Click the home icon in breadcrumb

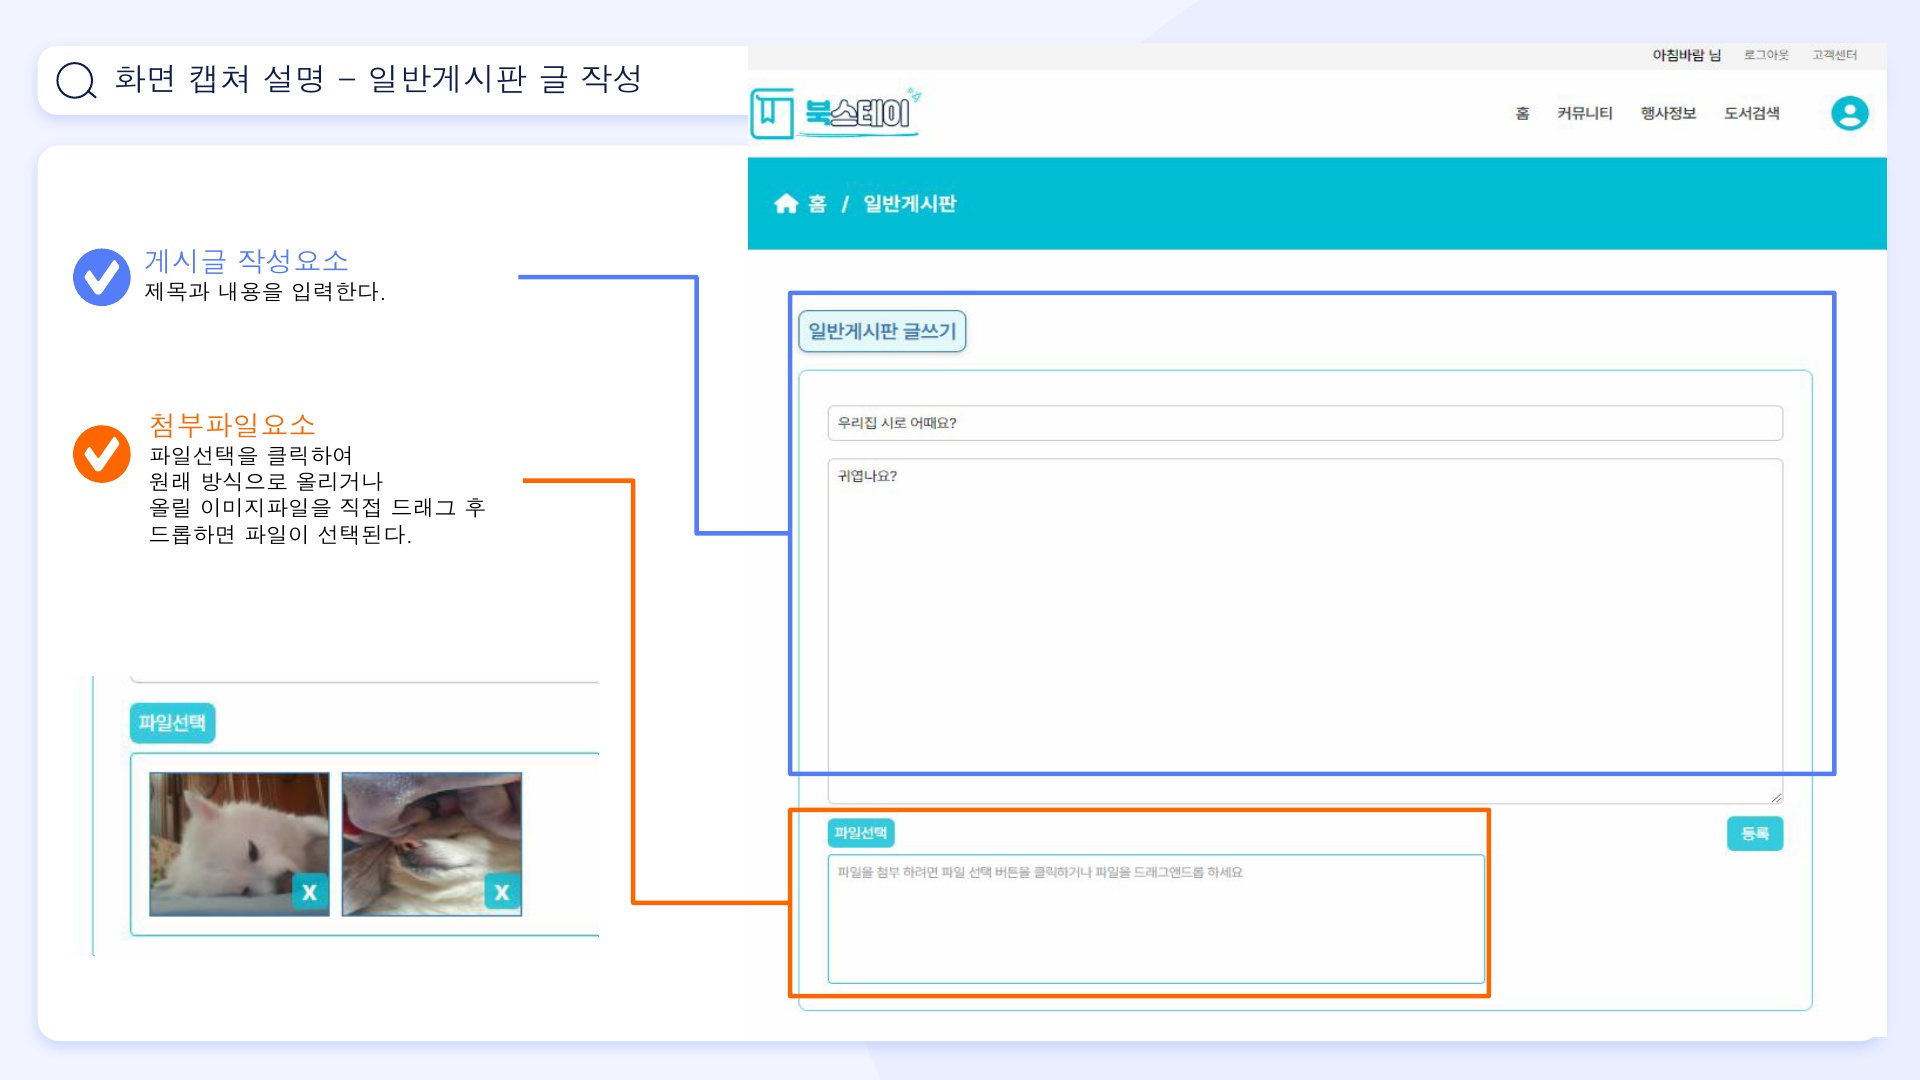pos(786,204)
